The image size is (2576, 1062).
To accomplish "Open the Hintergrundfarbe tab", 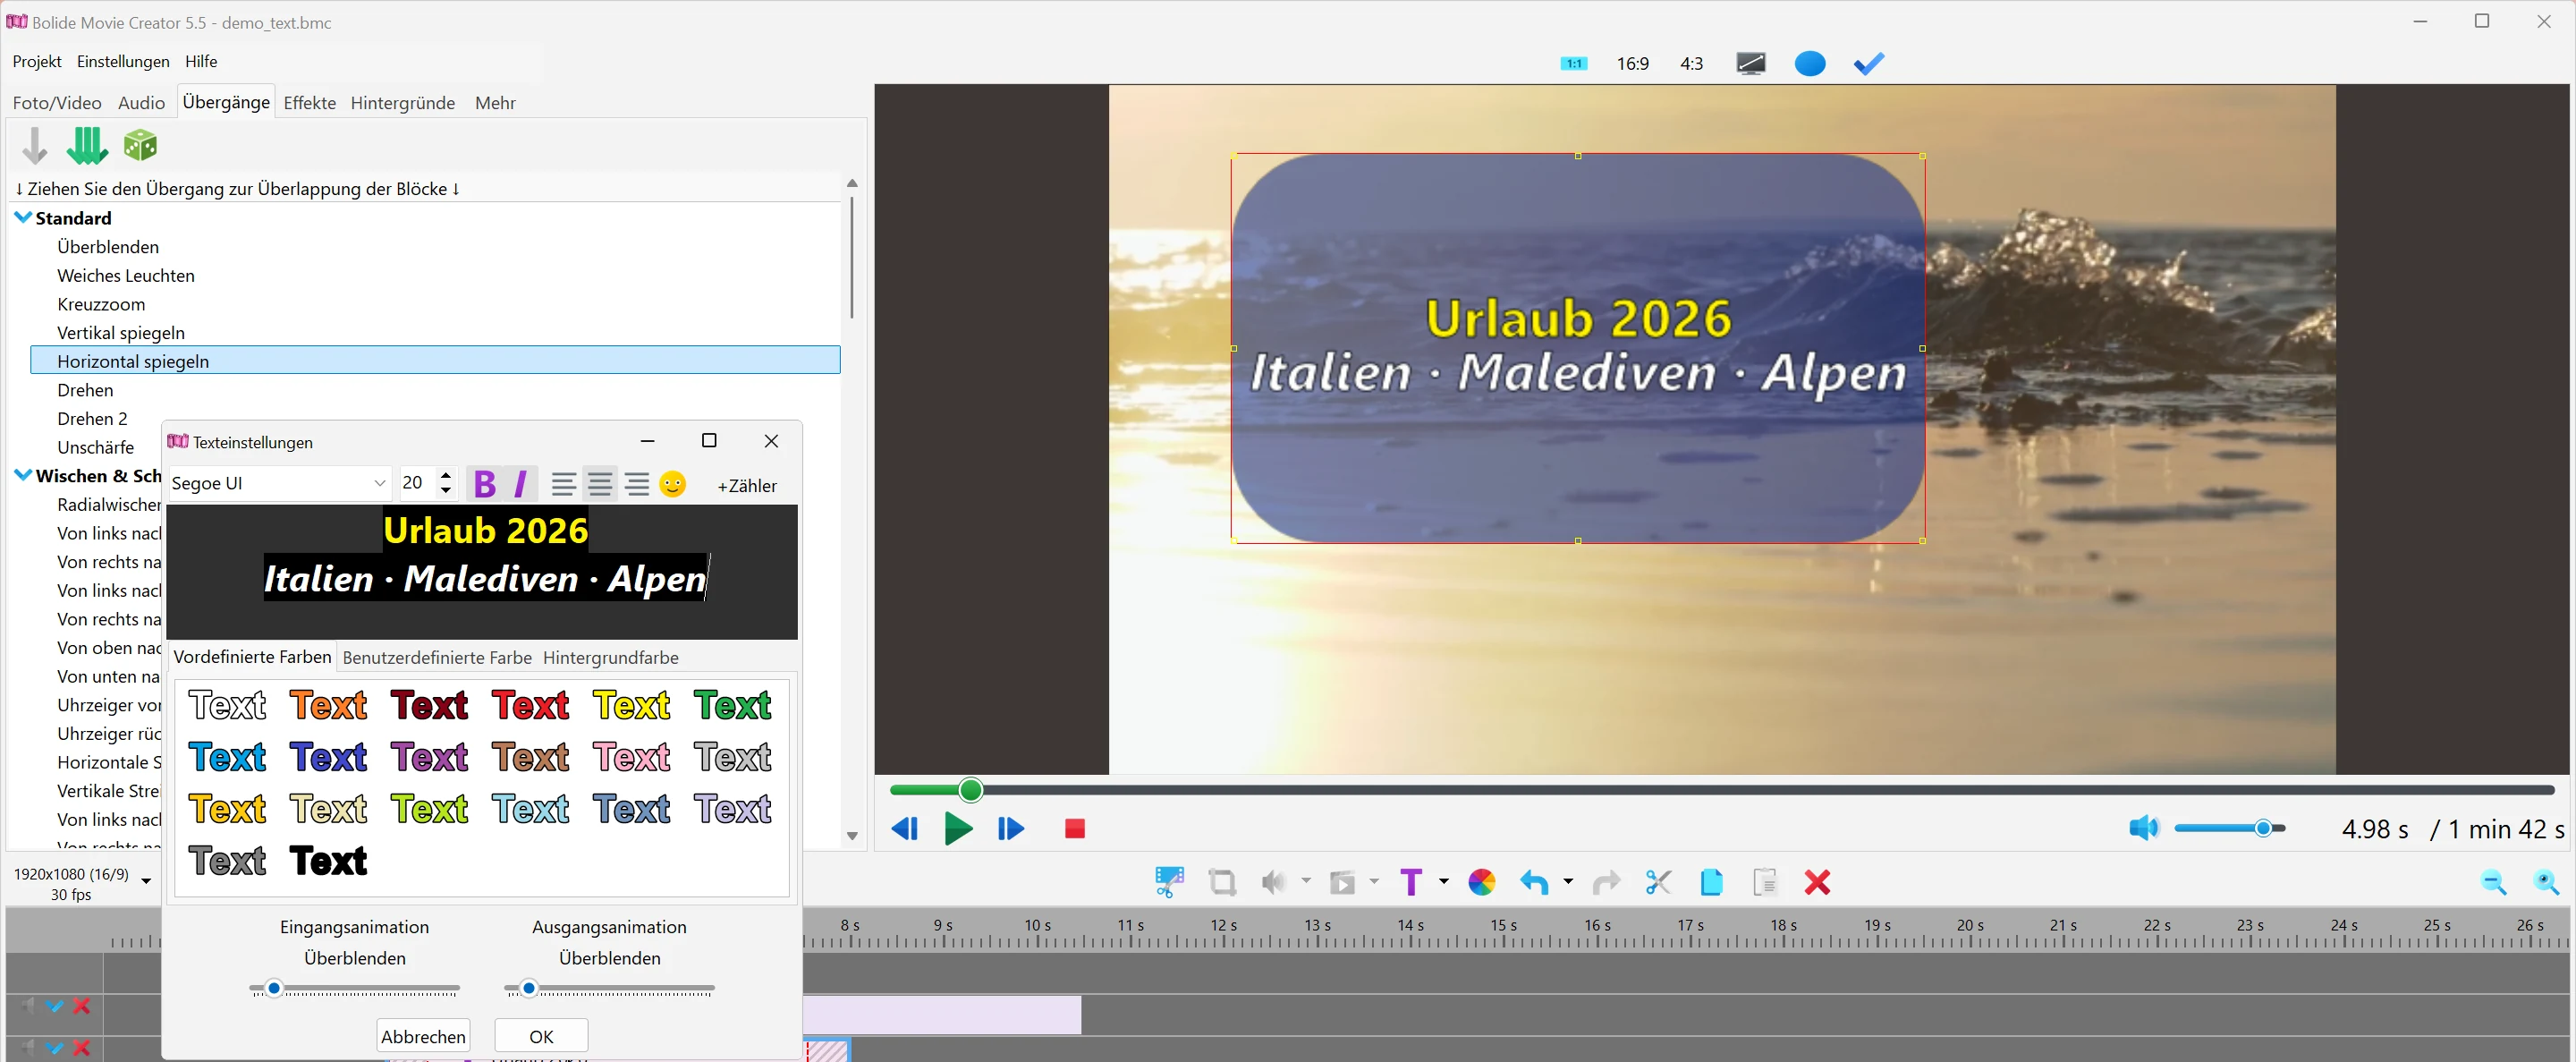I will [611, 658].
